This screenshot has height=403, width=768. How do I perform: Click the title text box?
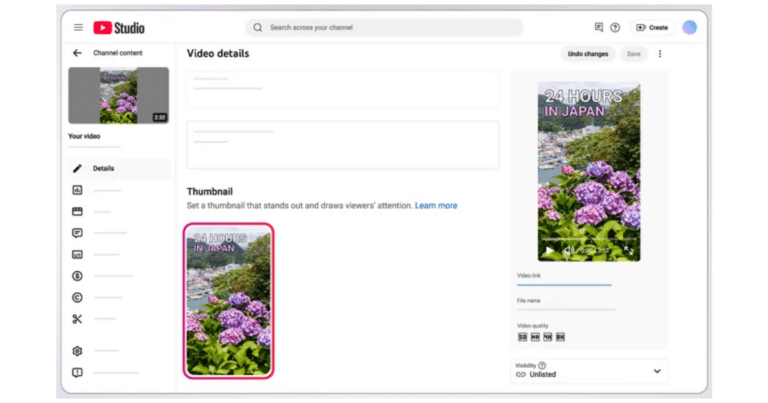click(343, 90)
